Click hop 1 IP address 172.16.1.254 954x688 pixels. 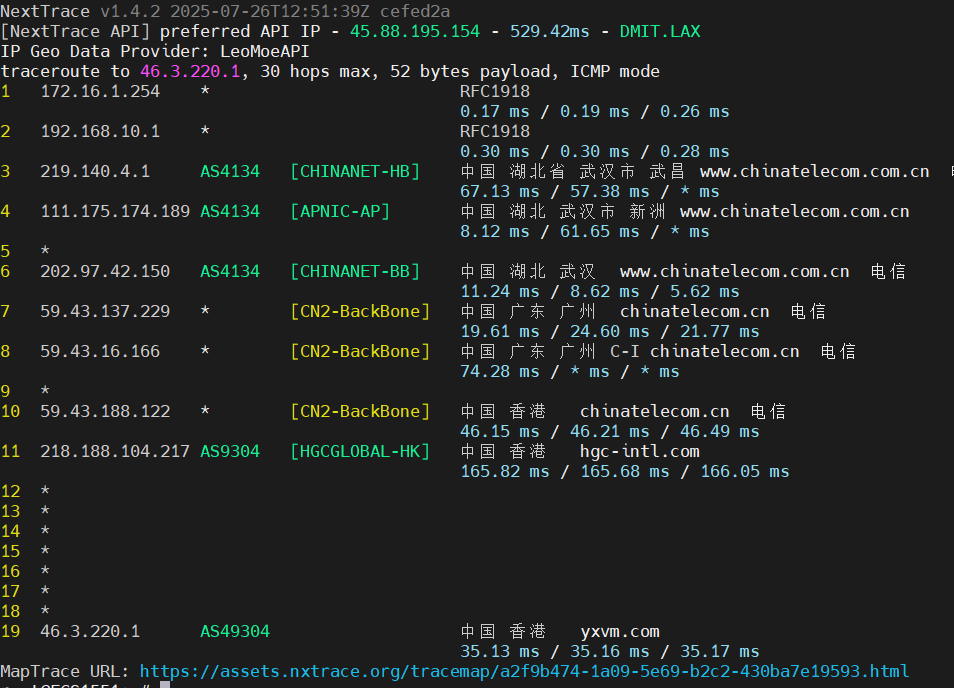click(x=100, y=91)
